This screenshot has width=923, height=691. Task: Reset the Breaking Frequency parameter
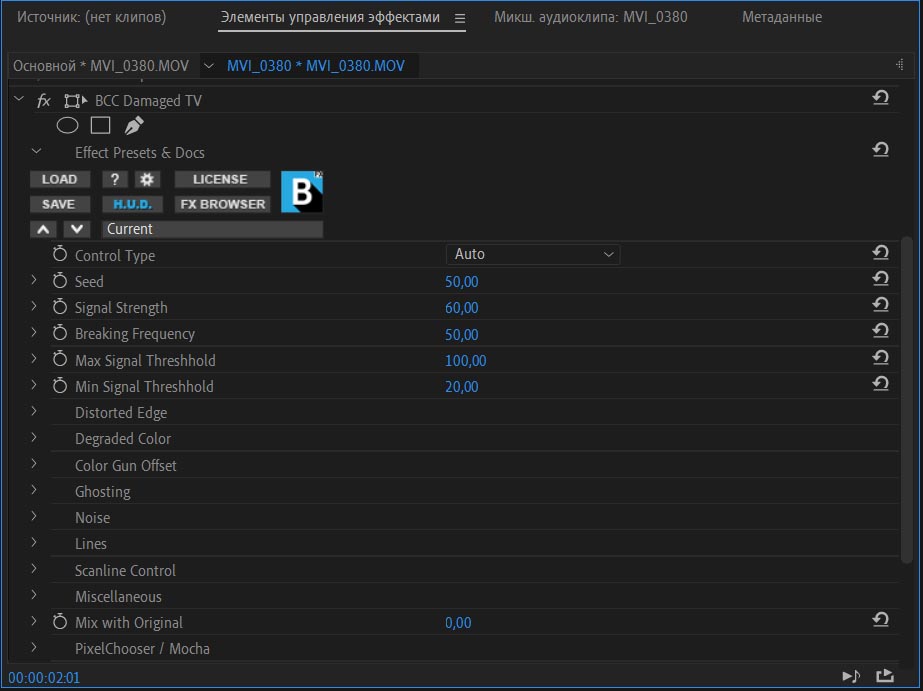click(881, 331)
